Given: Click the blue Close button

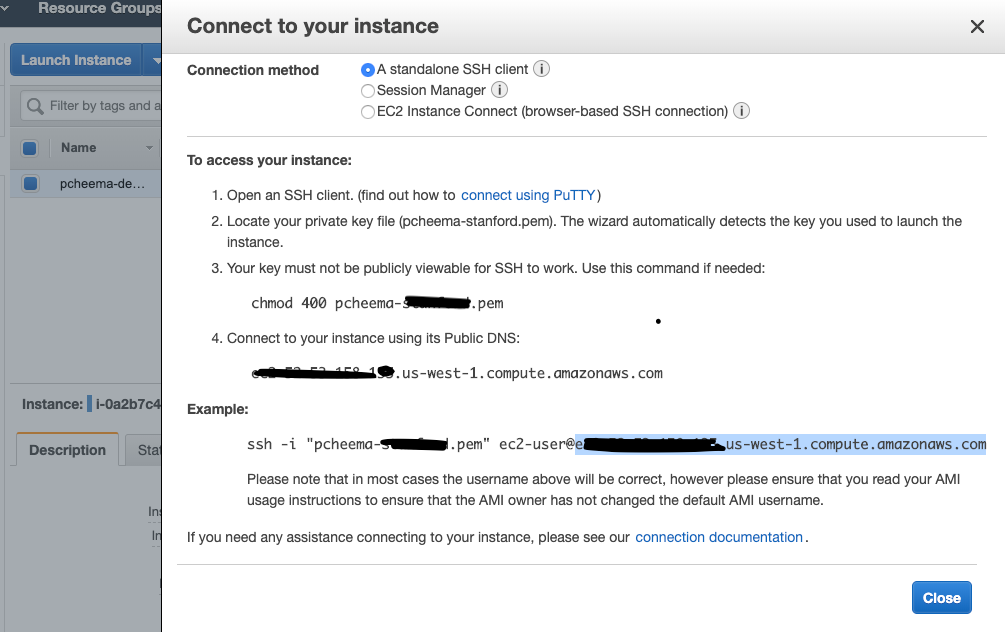Looking at the screenshot, I should coord(941,597).
